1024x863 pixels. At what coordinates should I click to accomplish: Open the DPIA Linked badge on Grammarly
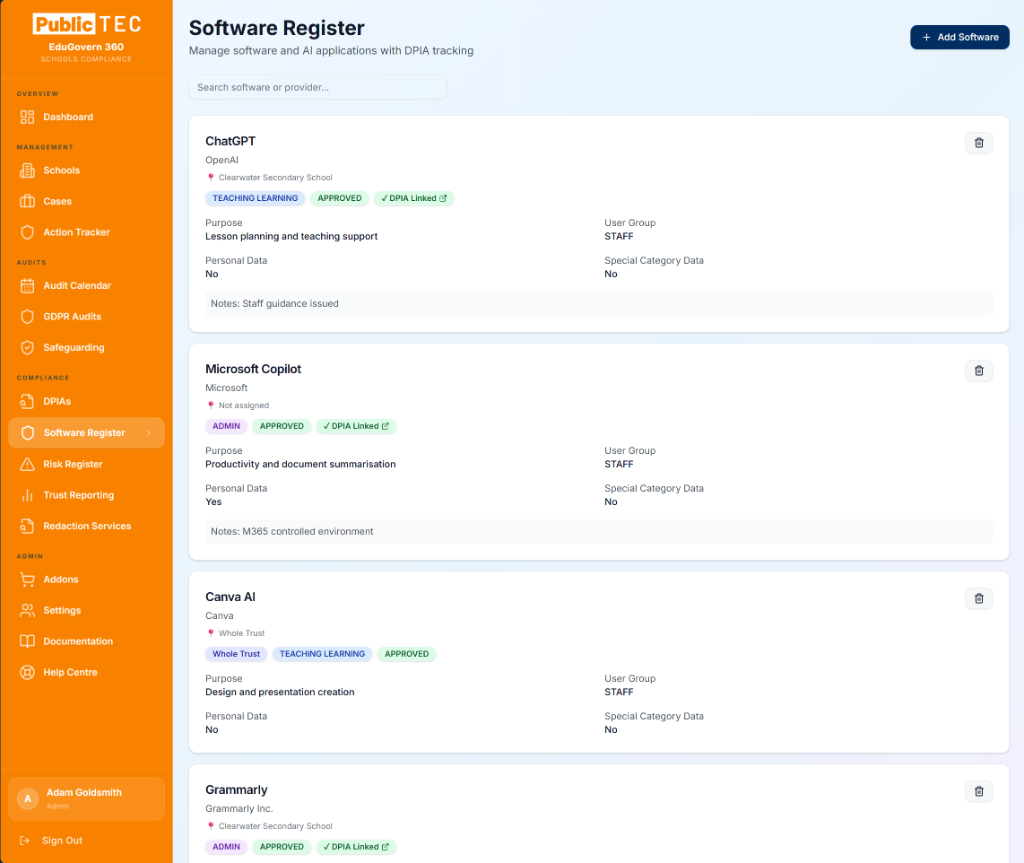(357, 847)
